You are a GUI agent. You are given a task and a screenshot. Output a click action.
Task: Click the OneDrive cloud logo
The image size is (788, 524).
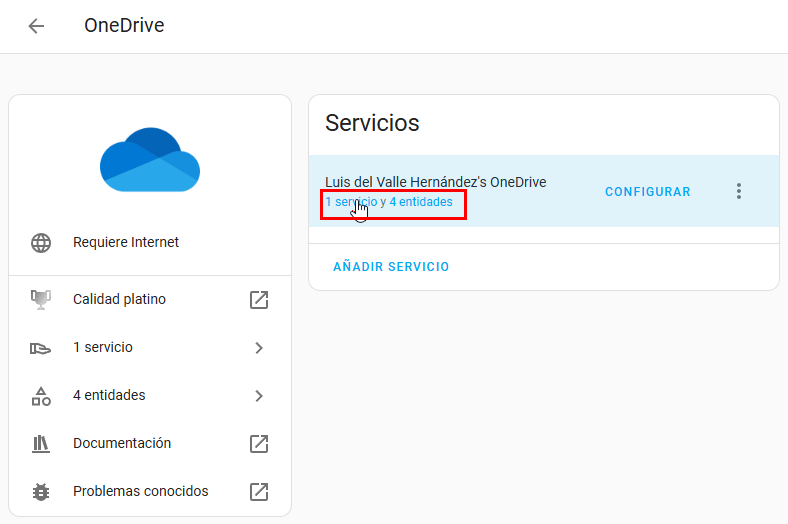coord(150,159)
